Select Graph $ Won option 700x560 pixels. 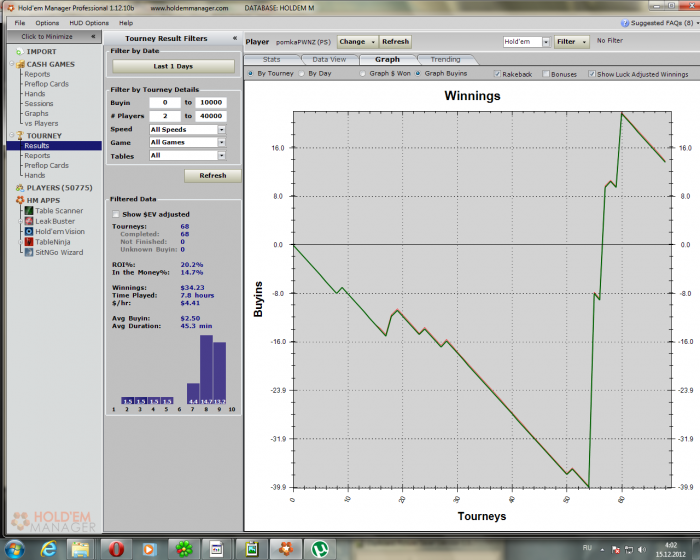click(366, 73)
